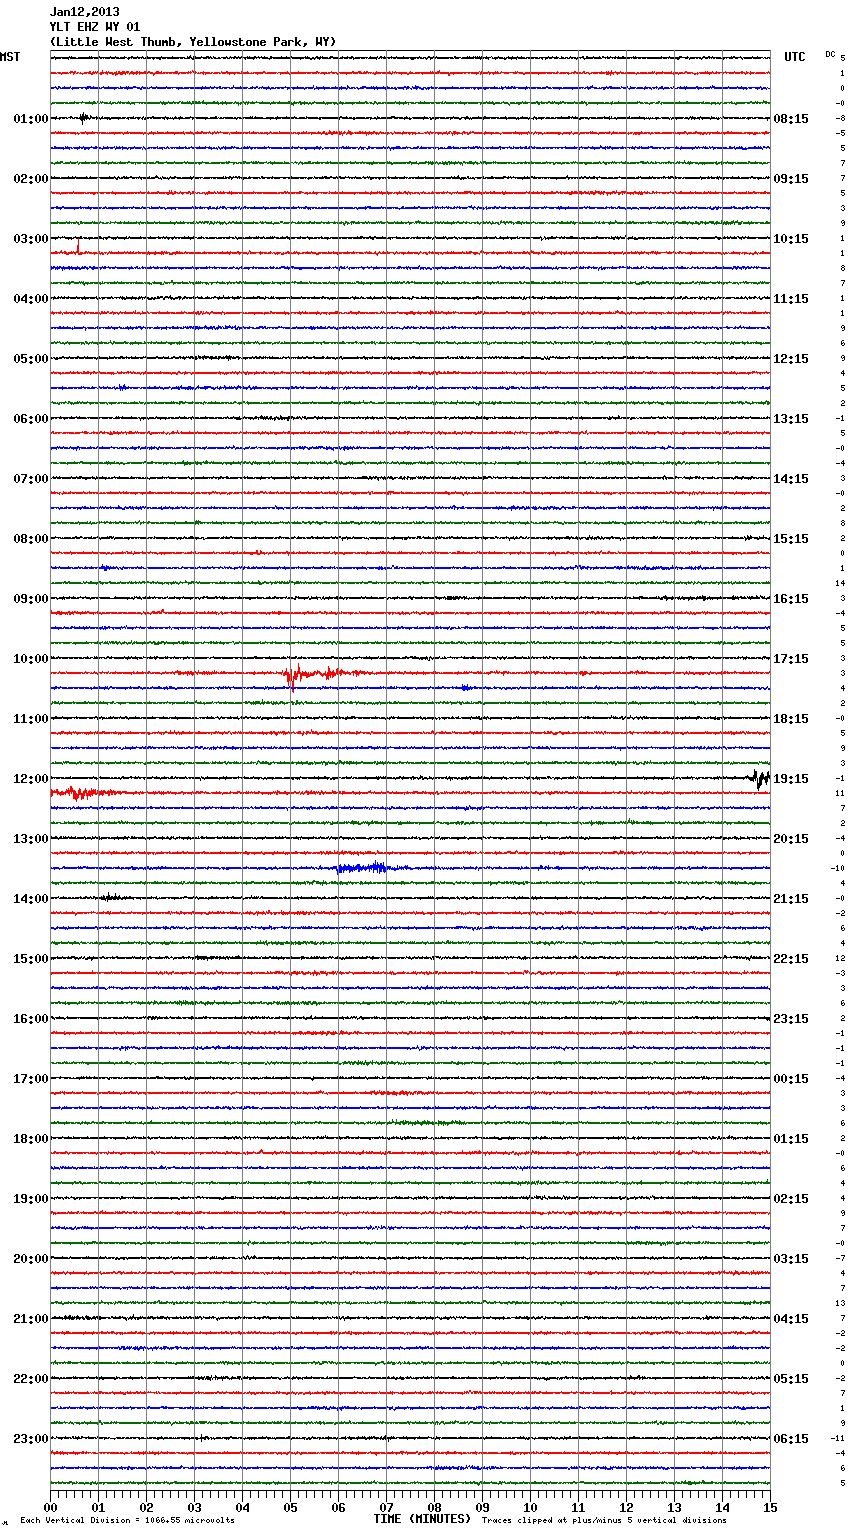Select the 10:00 MST row label
The image size is (850, 1534).
(x=31, y=659)
